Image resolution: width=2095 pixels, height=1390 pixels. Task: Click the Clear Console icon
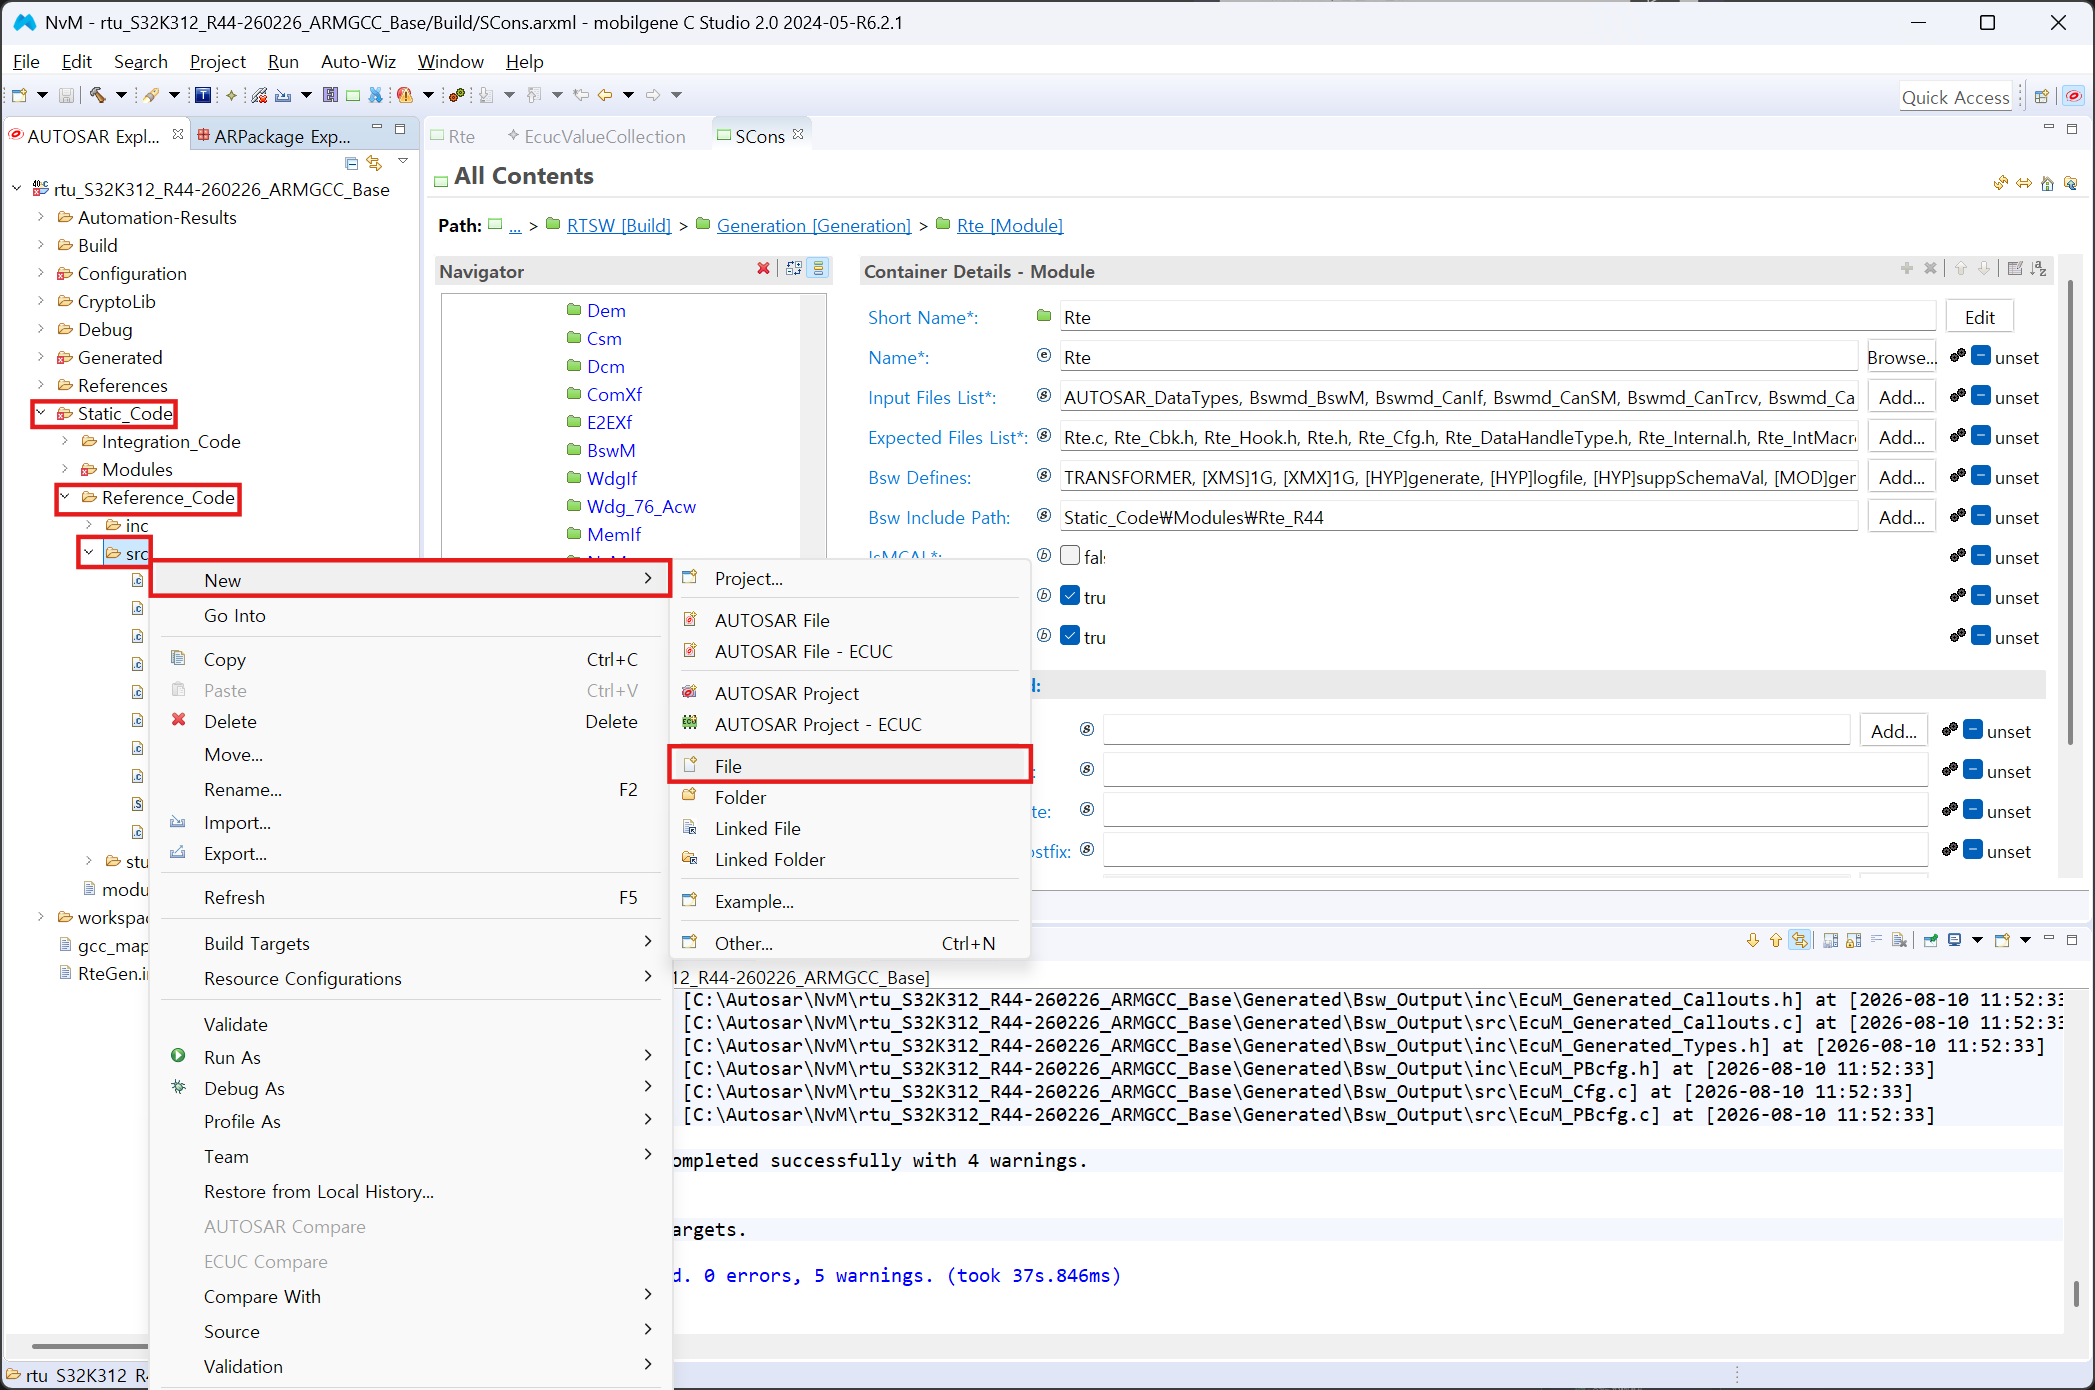(x=1899, y=940)
